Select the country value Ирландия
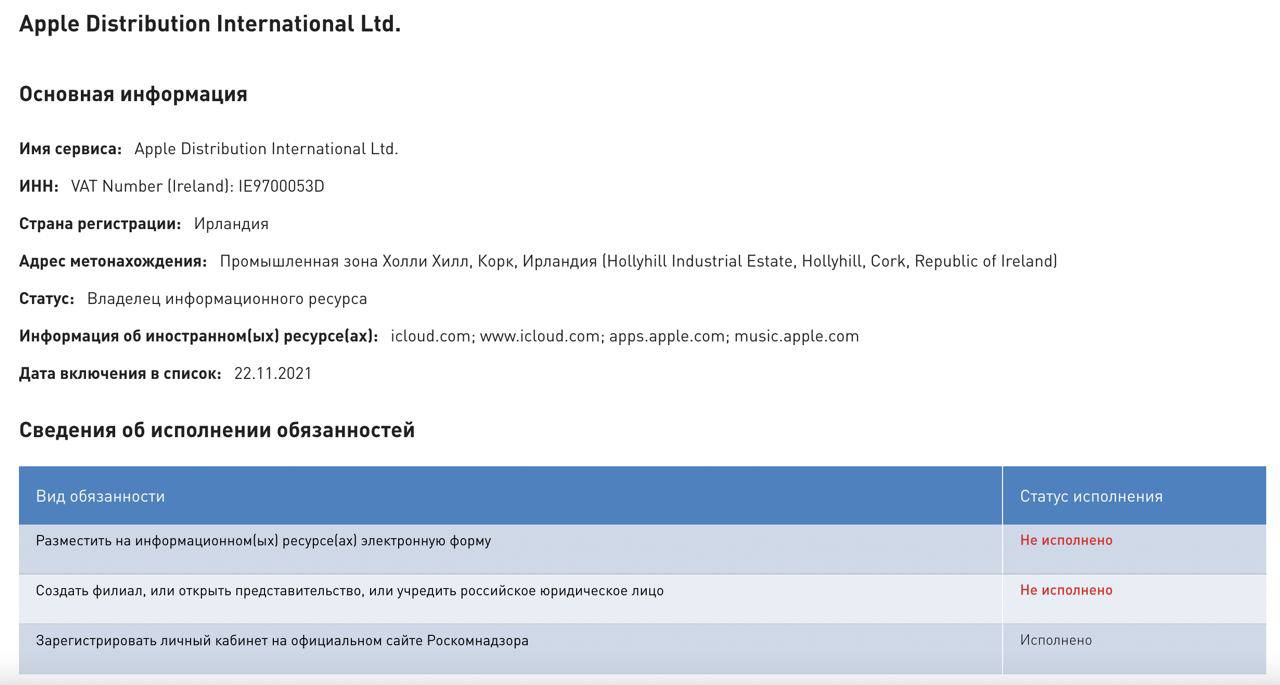 point(231,224)
